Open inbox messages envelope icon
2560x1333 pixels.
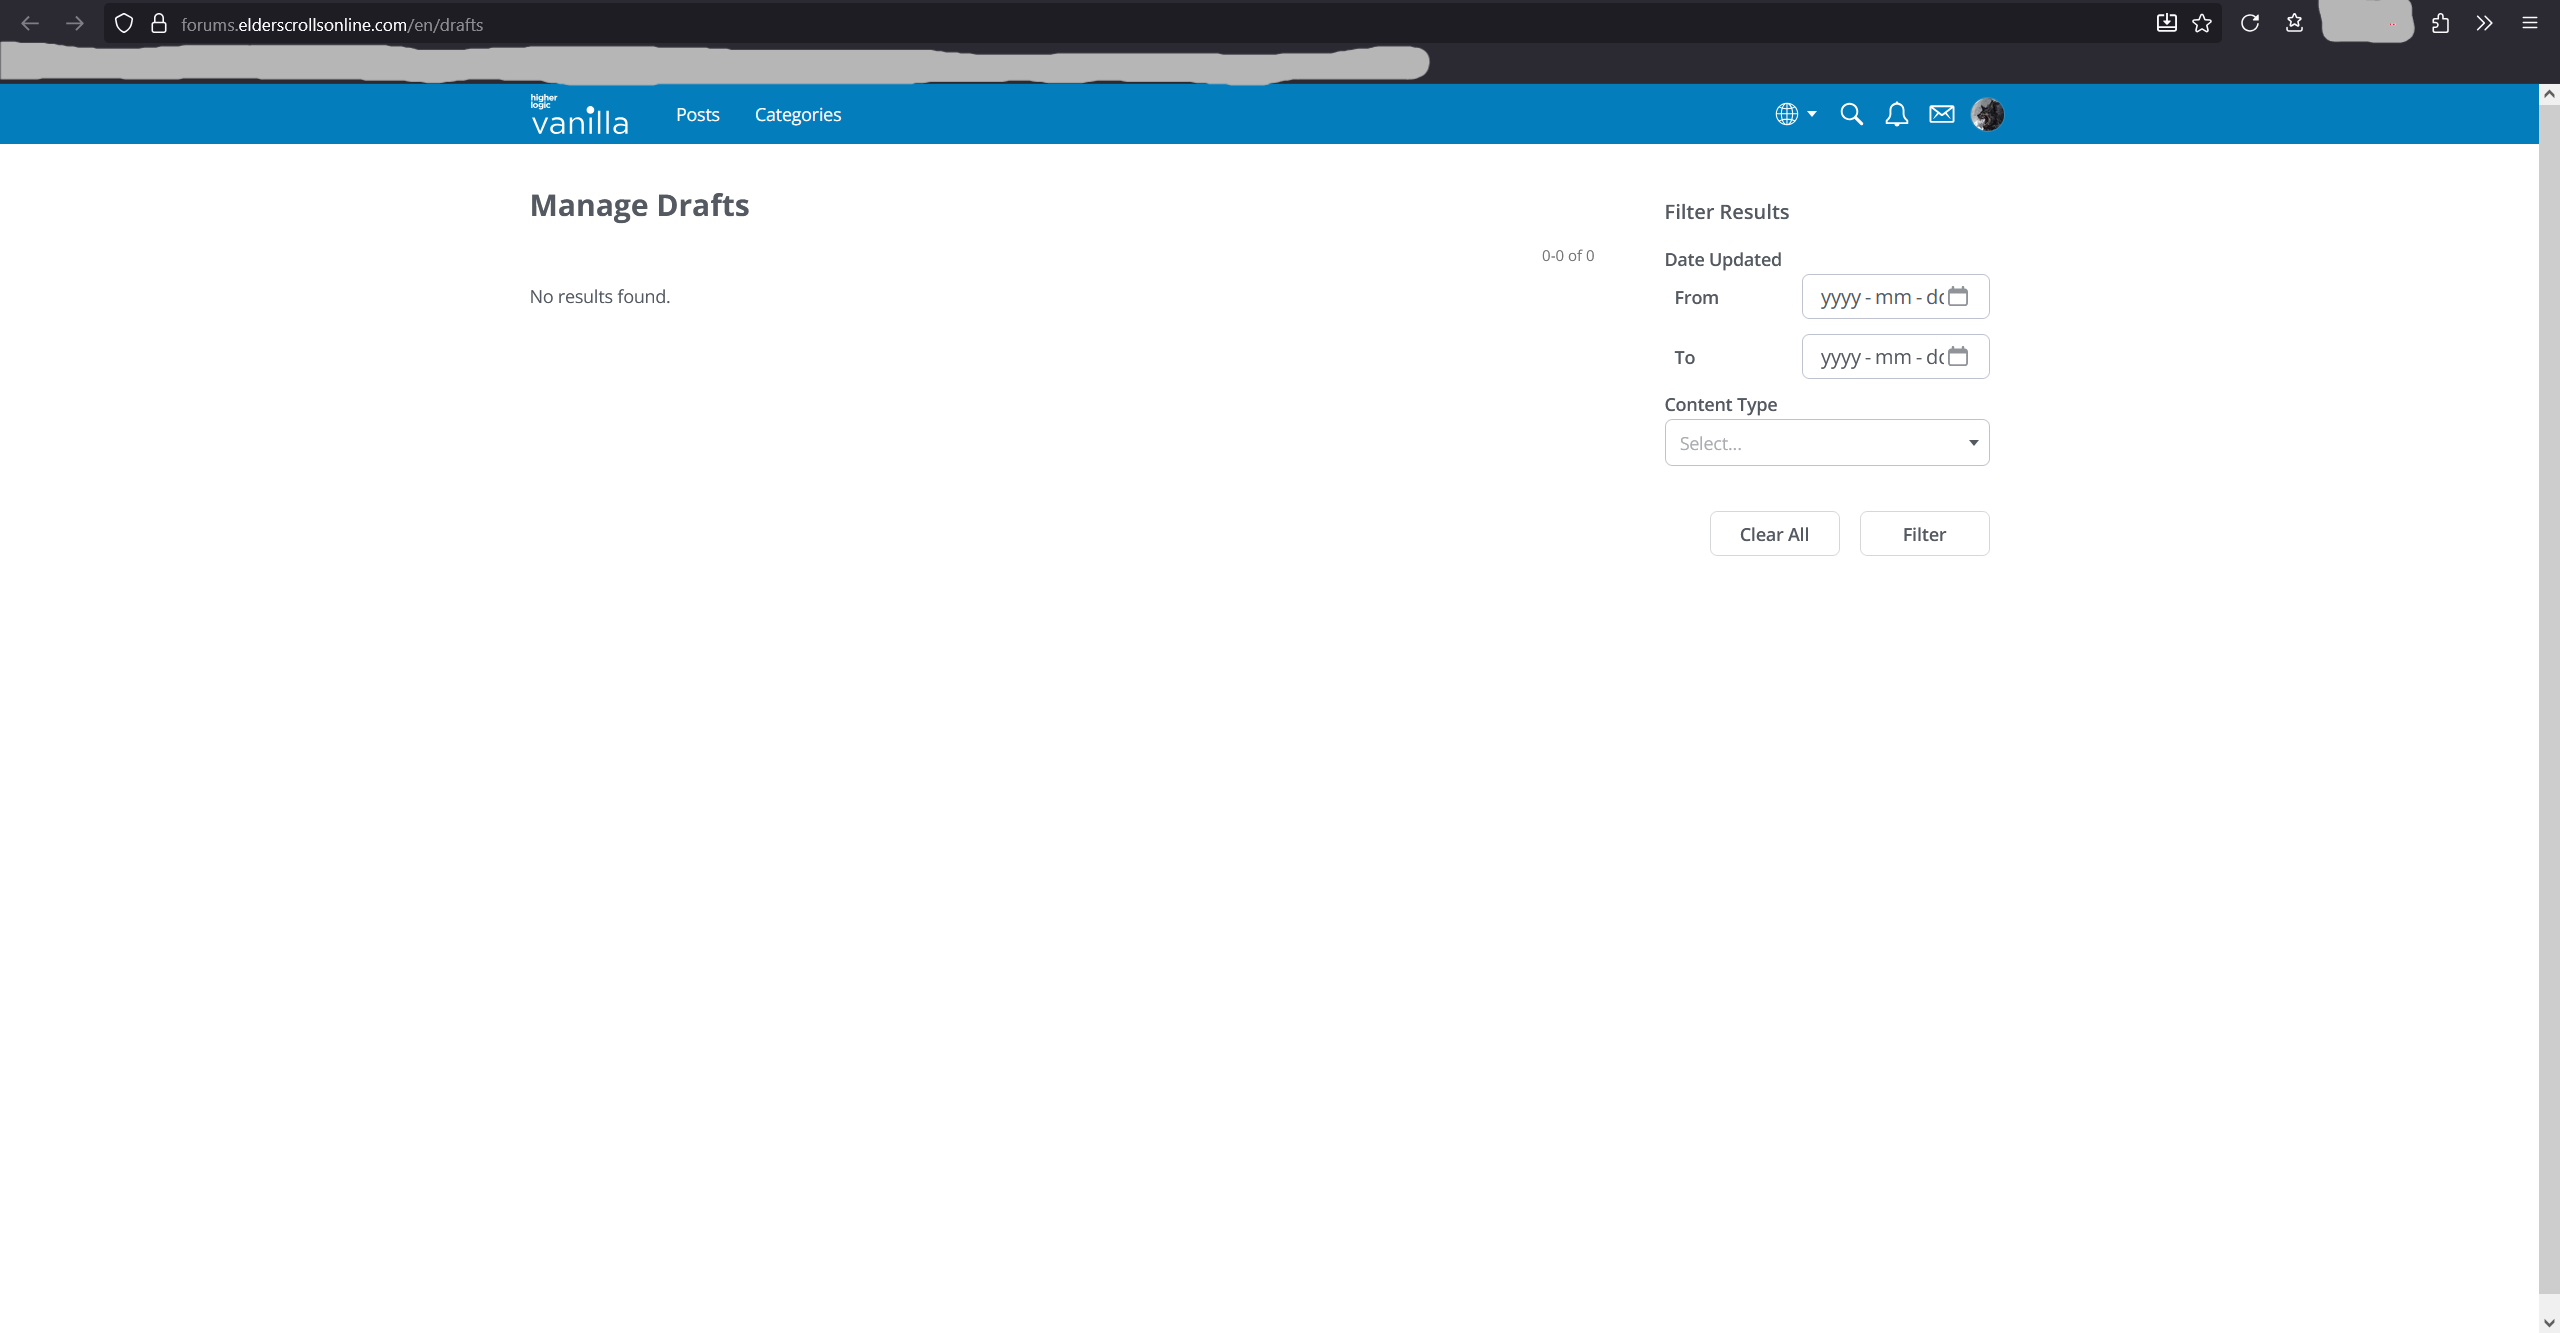coord(1941,114)
